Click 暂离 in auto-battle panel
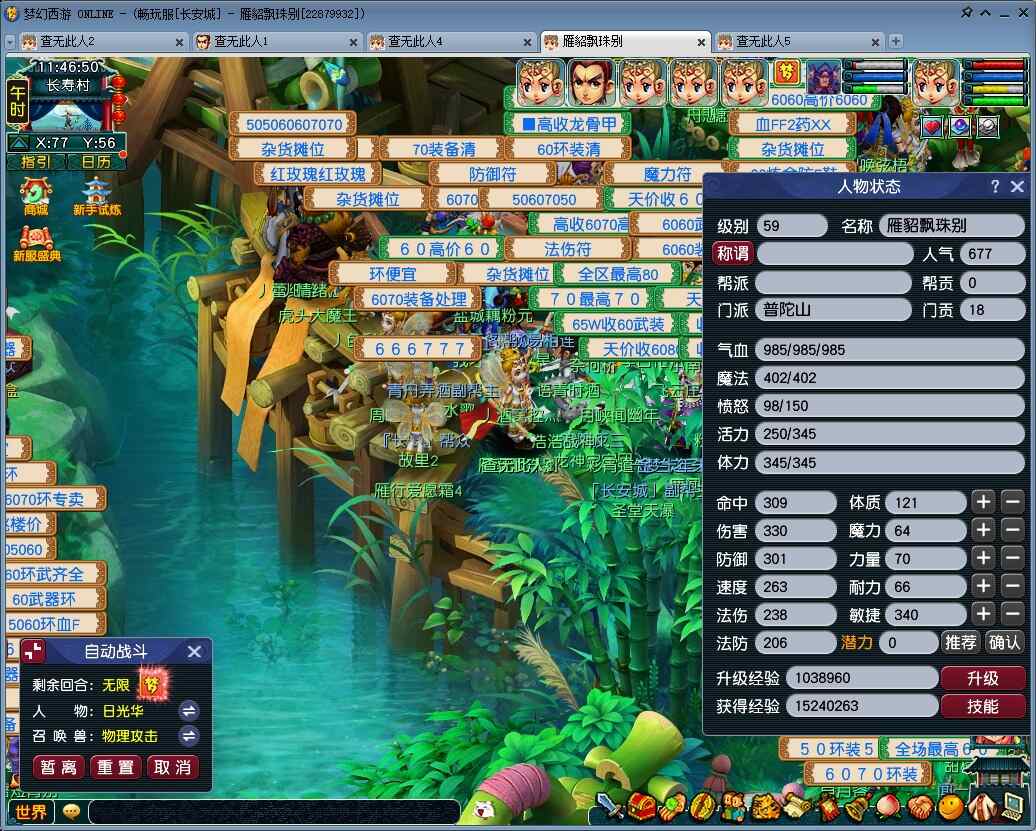Image resolution: width=1036 pixels, height=831 pixels. point(58,767)
